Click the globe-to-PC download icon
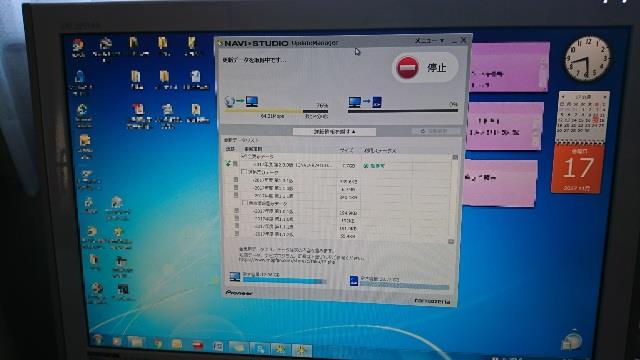The height and width of the screenshot is (360, 640). [x=242, y=101]
